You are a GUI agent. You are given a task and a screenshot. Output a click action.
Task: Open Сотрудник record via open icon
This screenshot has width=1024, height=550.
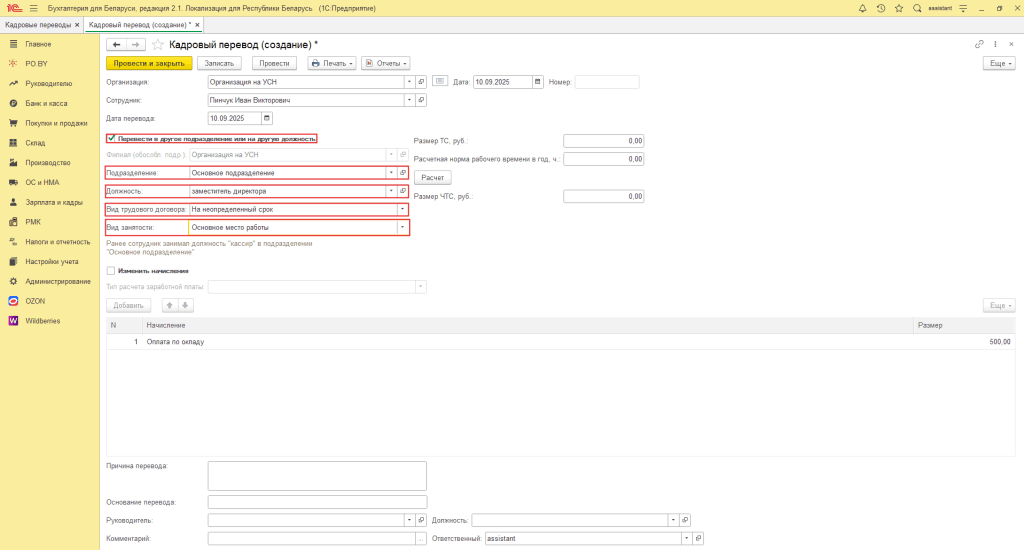[421, 101]
